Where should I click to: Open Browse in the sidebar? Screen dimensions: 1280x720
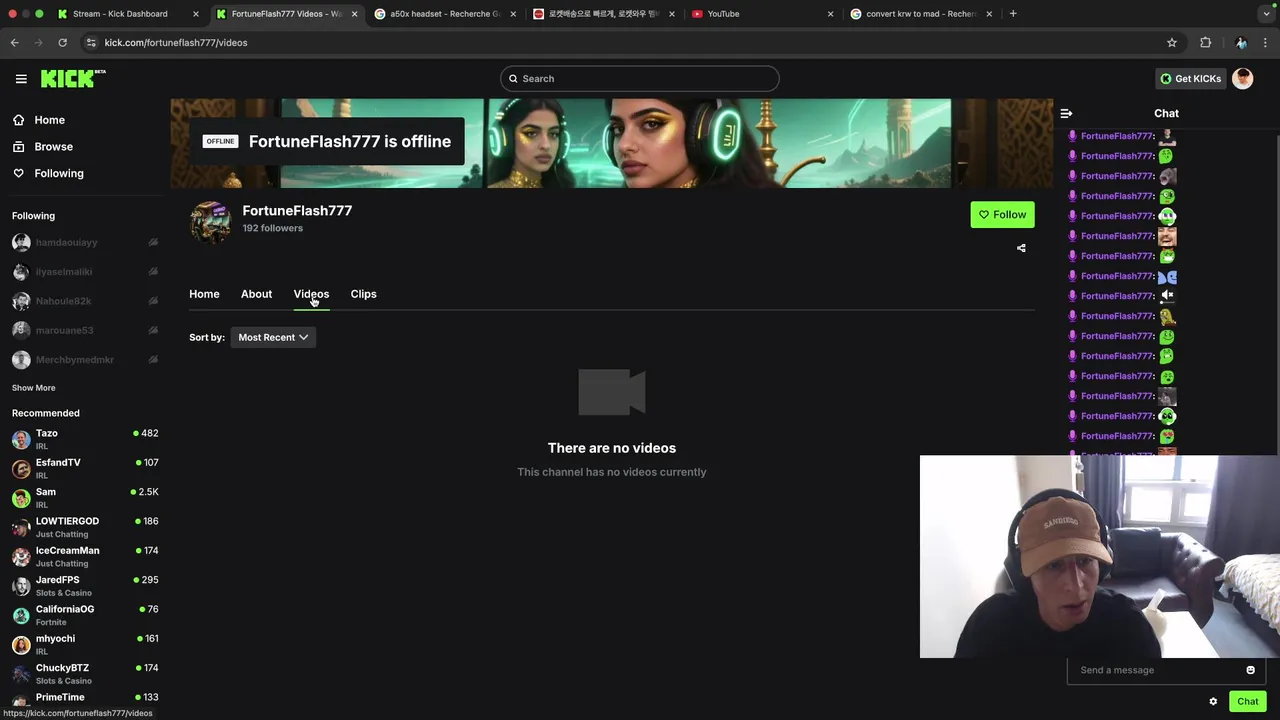tap(53, 147)
